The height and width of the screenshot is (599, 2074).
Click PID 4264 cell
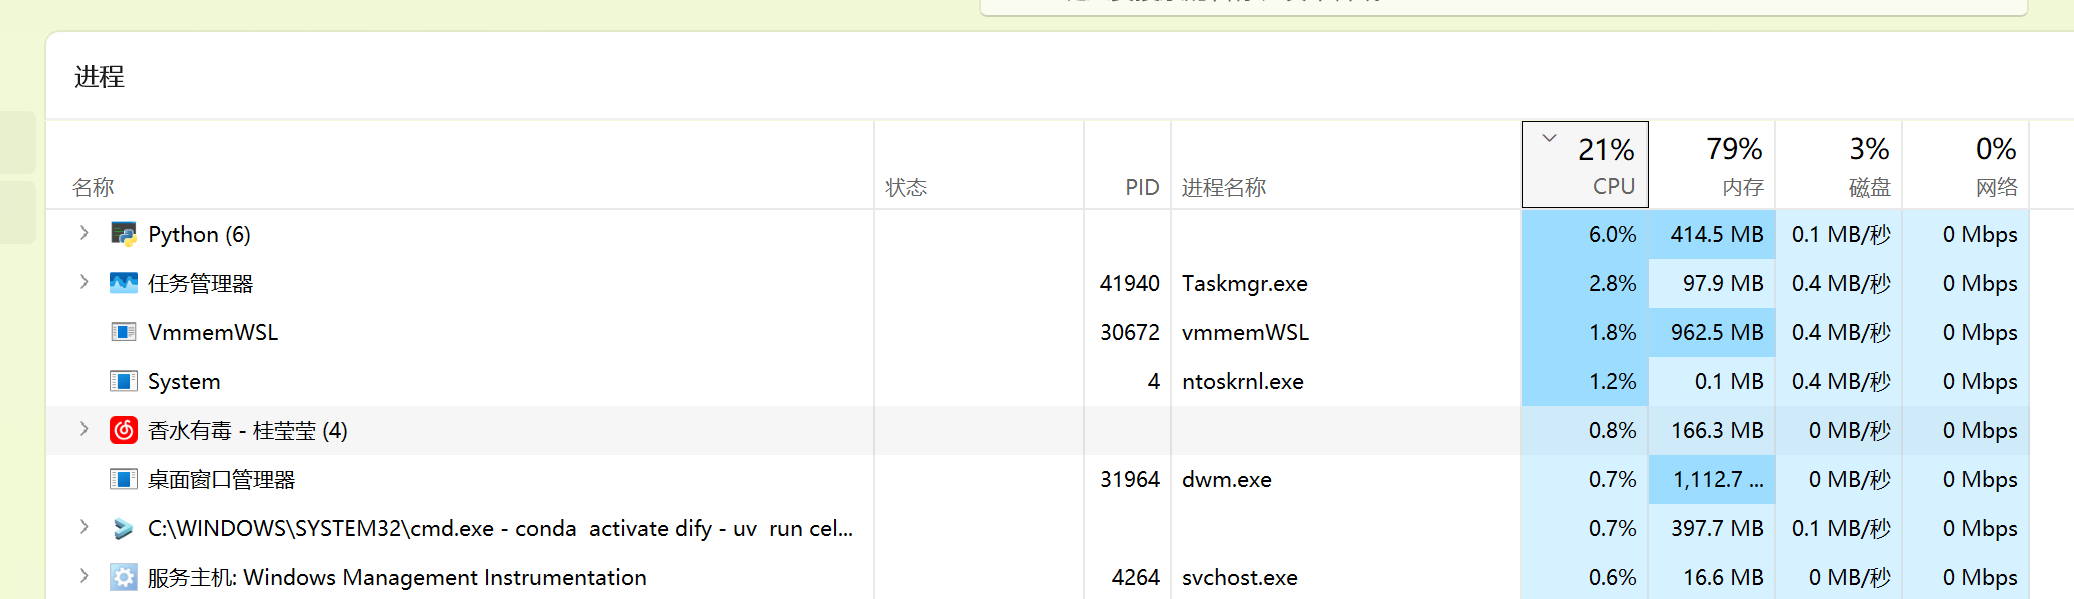(x=1136, y=577)
